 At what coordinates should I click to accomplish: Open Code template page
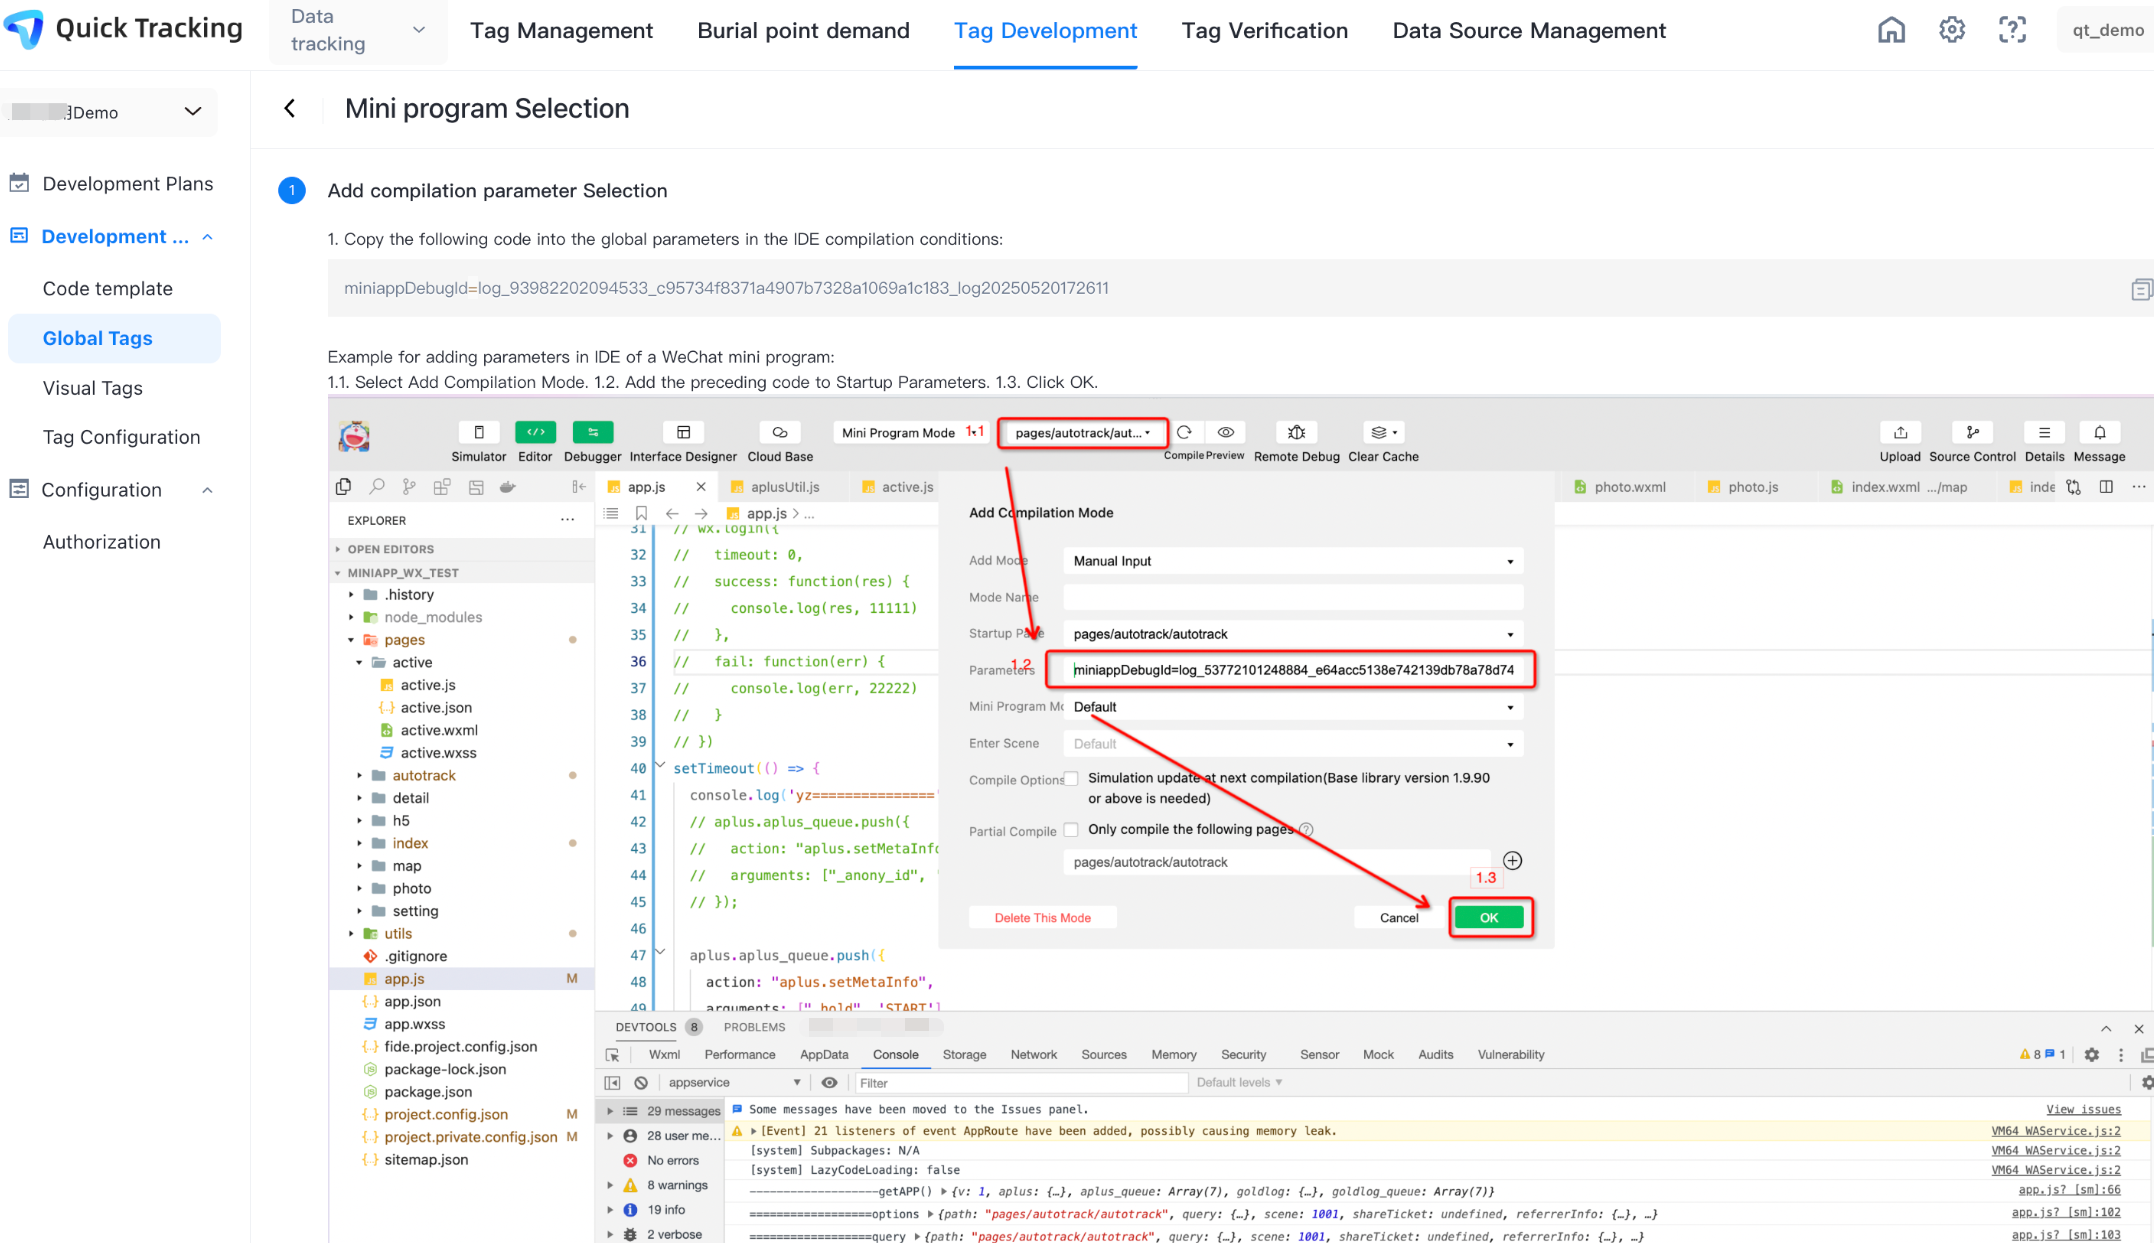pos(107,288)
